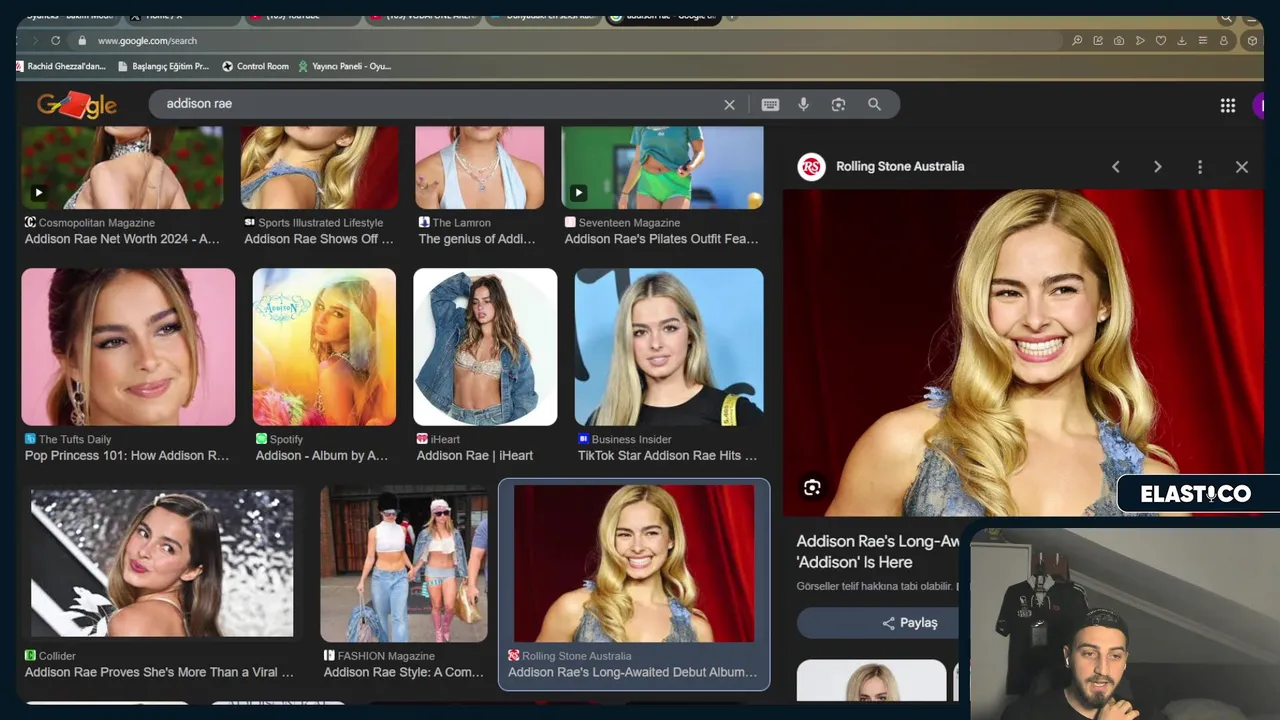
Task: Open Business Insider TikTok Star thumbnail
Action: 669,347
